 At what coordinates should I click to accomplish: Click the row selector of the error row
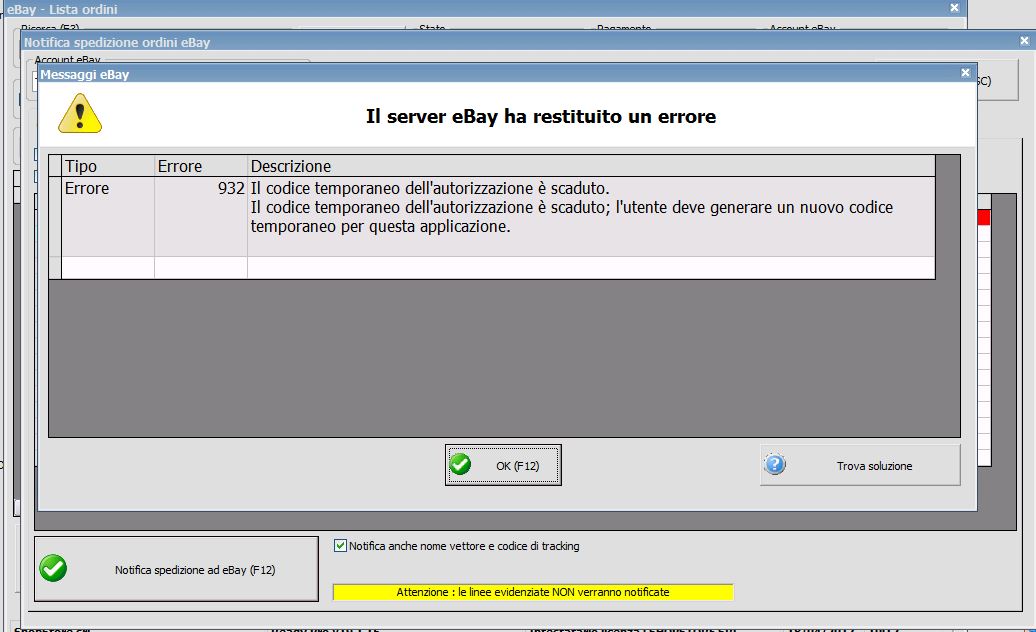pyautogui.click(x=55, y=217)
